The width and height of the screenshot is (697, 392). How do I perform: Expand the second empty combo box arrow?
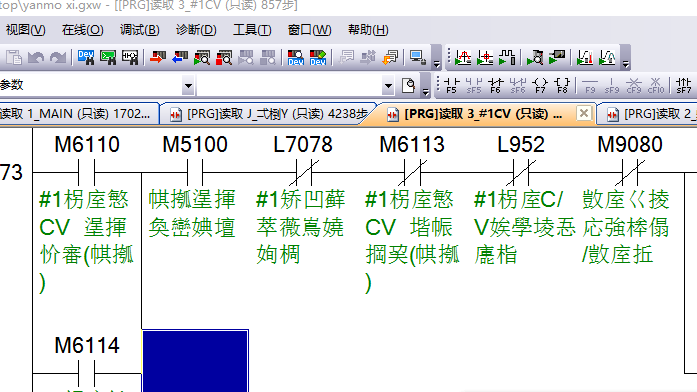388,85
